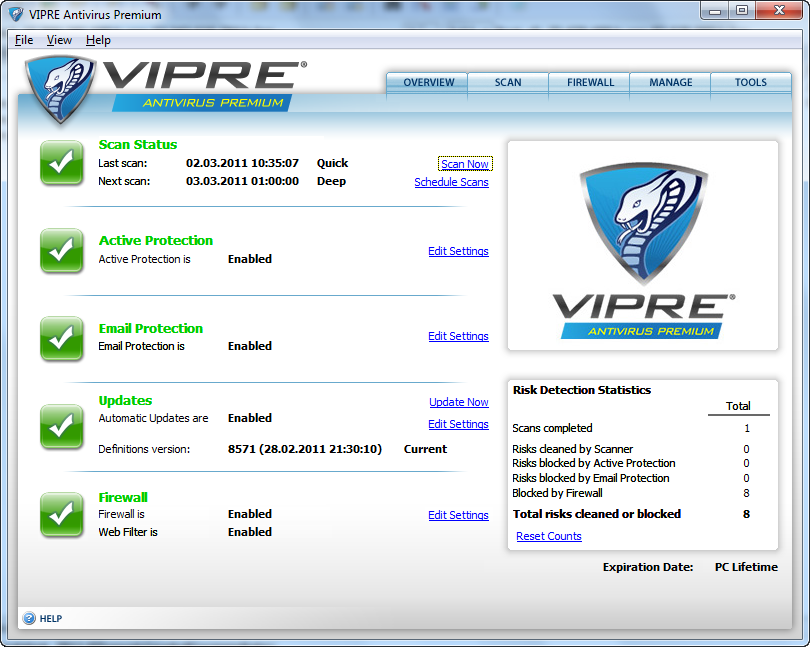Switch to the Scan tab
This screenshot has width=810, height=647.
508,83
